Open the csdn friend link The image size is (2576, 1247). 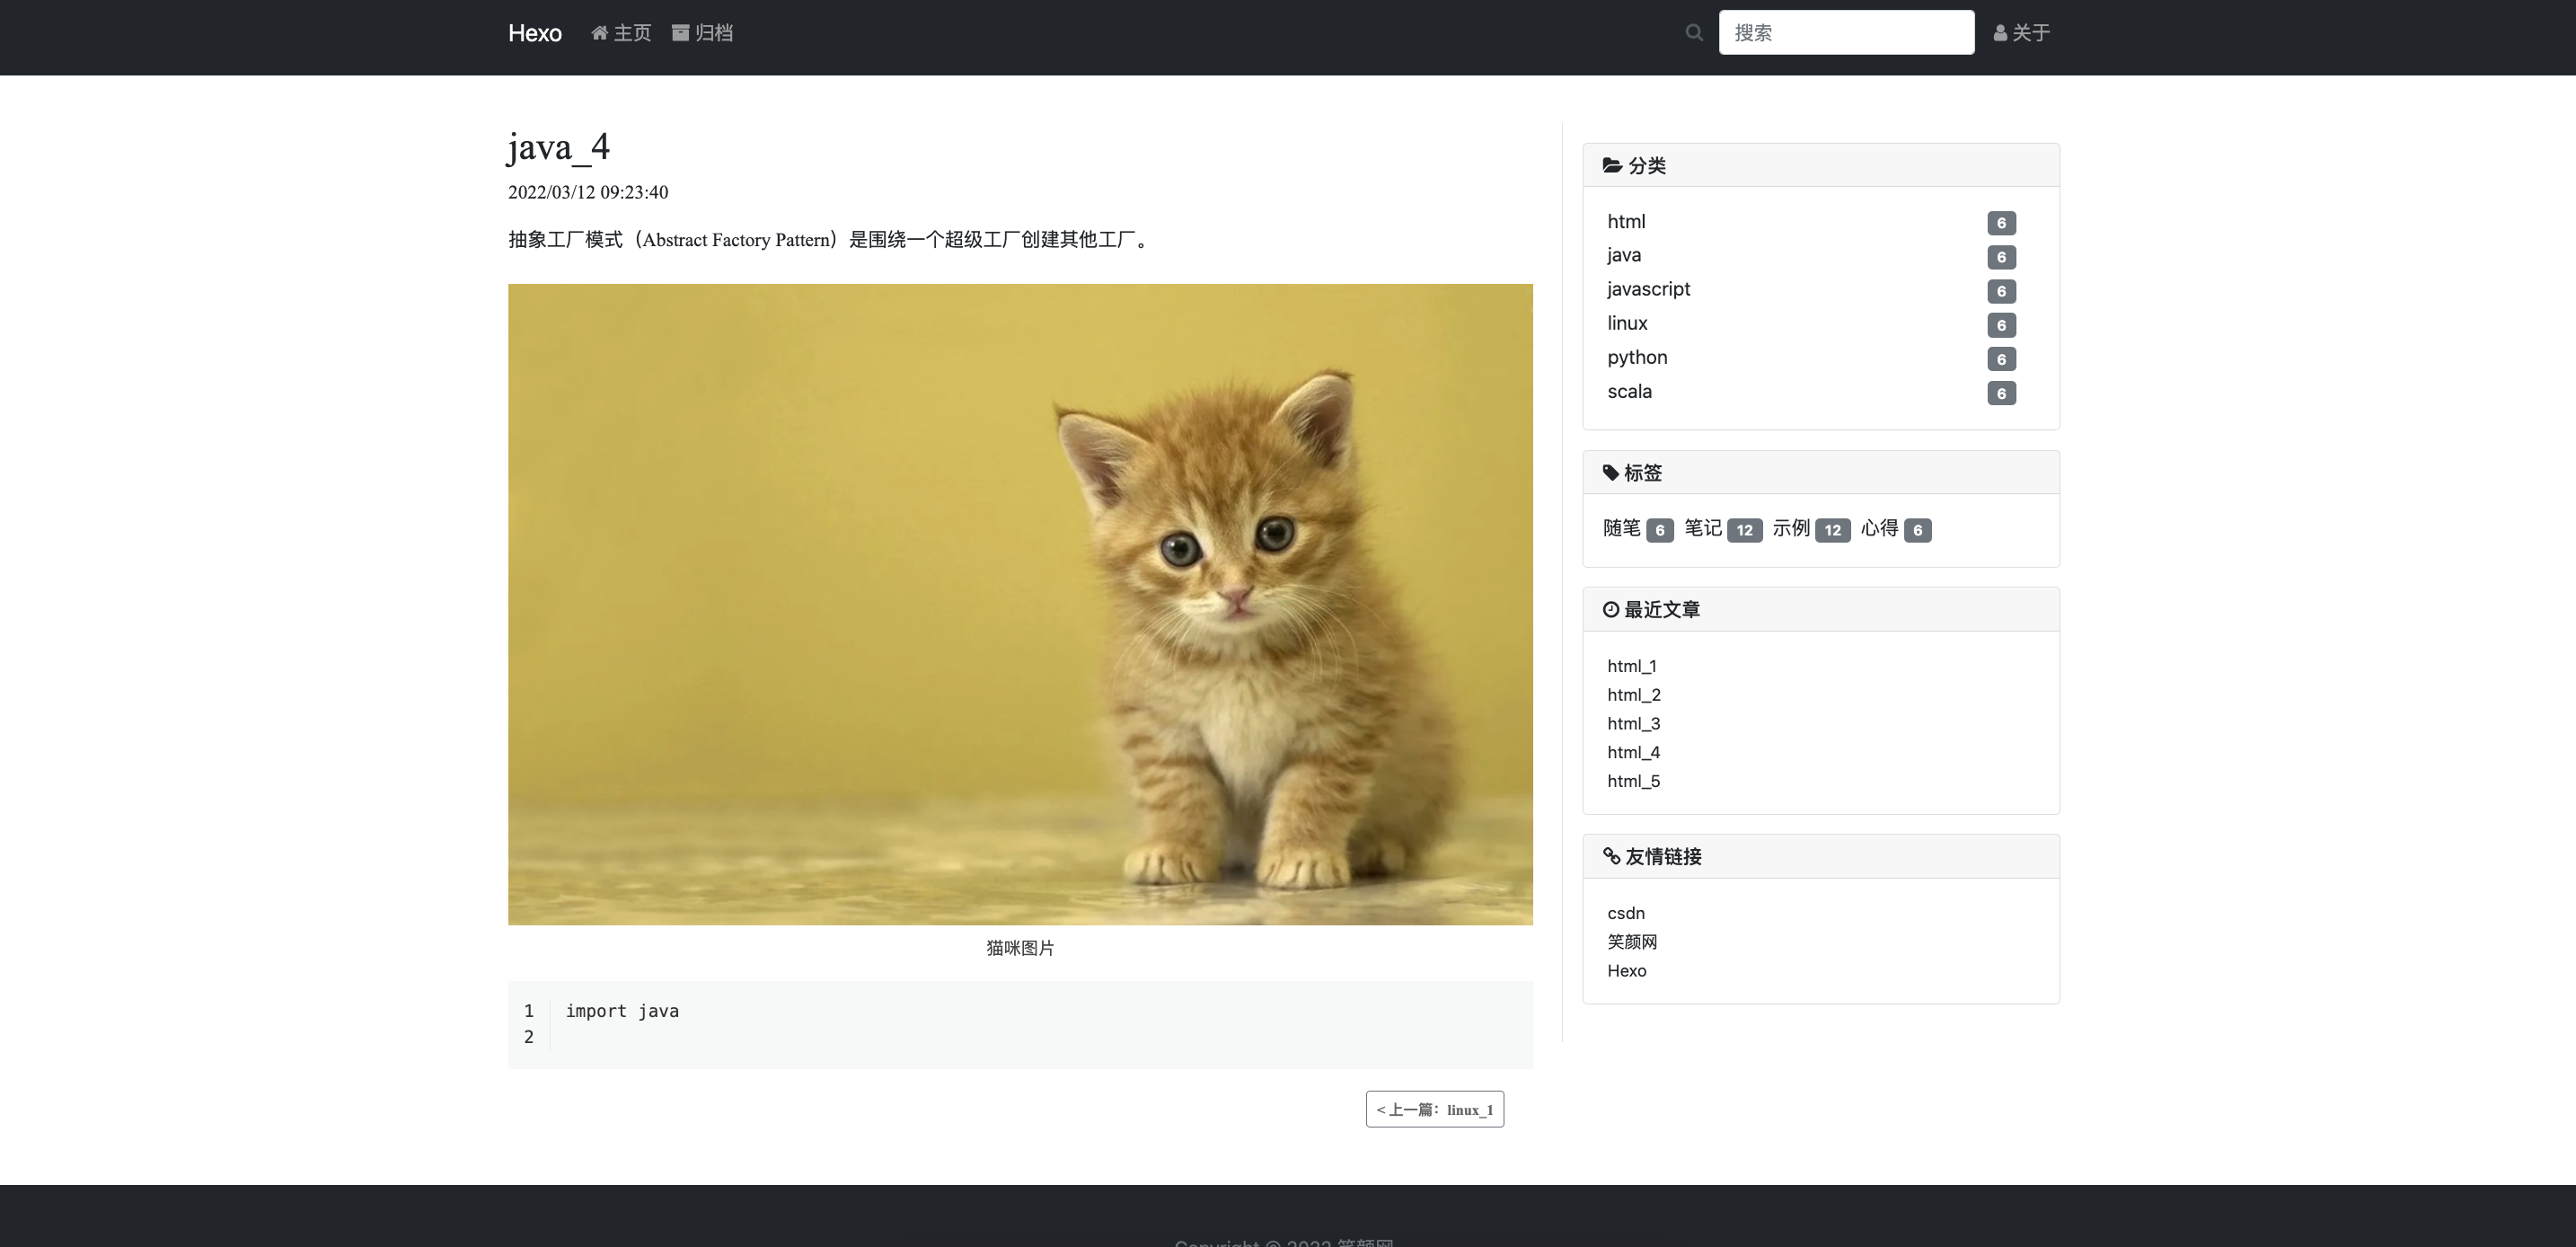coord(1626,913)
